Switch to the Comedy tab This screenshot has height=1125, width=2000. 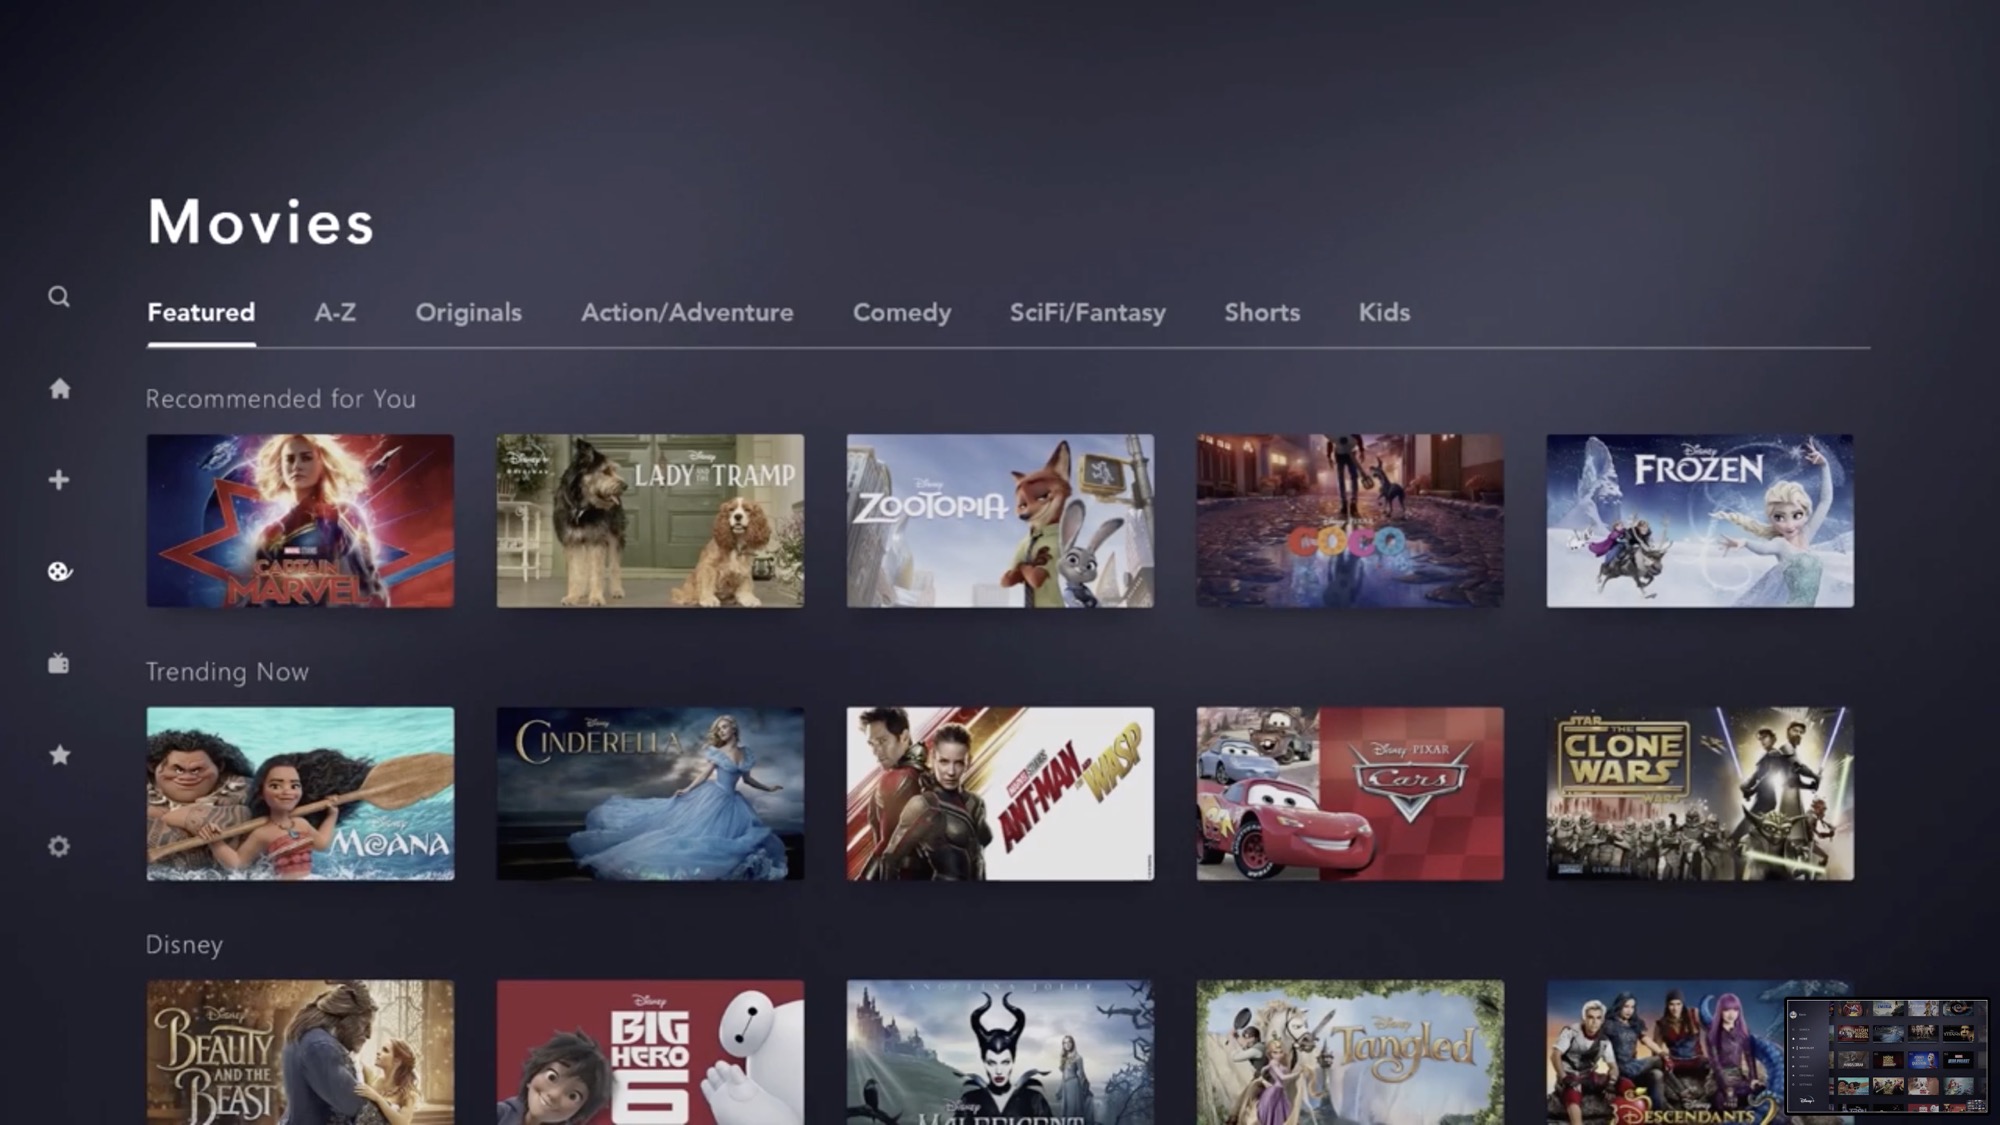tap(901, 313)
